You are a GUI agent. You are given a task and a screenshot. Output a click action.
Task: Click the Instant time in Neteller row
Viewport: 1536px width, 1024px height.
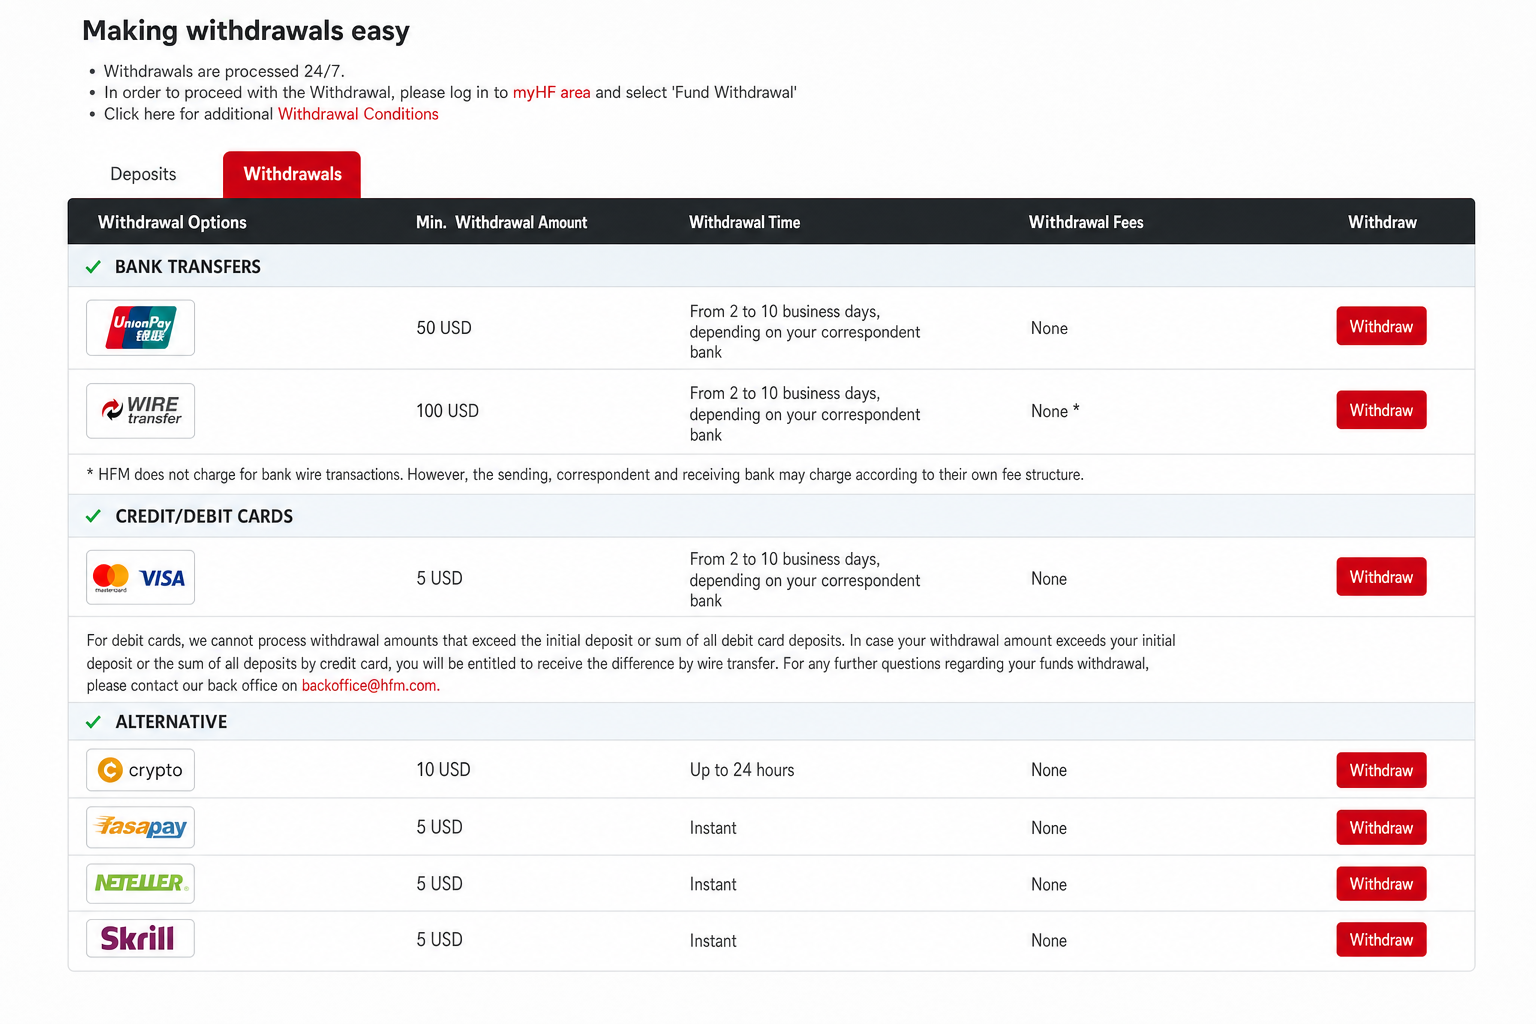(713, 884)
